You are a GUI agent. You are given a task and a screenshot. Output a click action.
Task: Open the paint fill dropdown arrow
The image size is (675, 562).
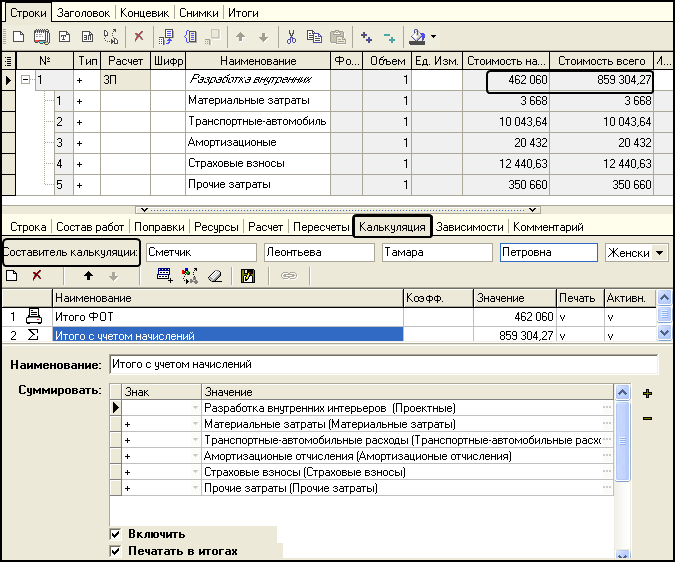(x=433, y=37)
